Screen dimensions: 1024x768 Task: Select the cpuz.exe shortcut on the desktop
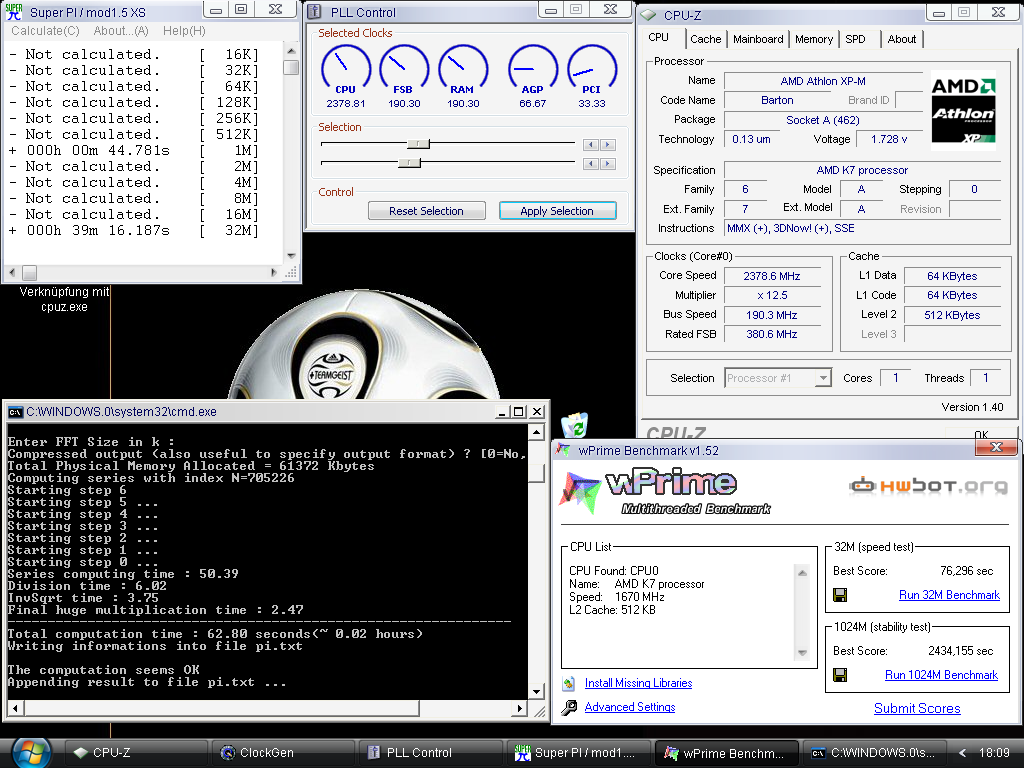64,299
